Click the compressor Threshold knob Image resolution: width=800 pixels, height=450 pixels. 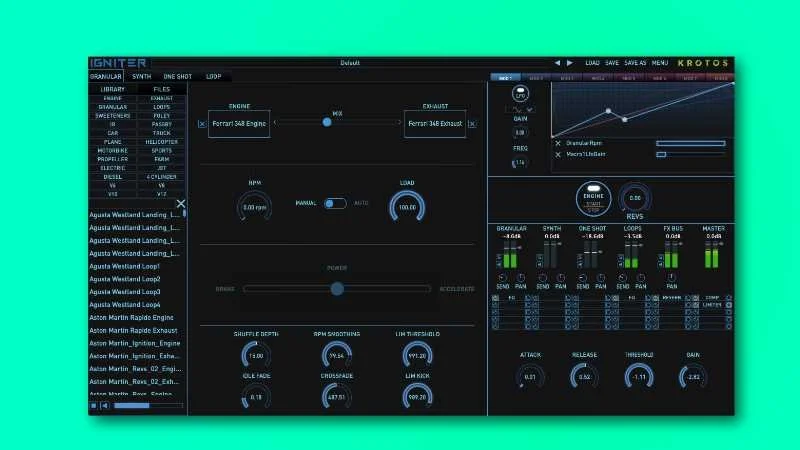639,377
